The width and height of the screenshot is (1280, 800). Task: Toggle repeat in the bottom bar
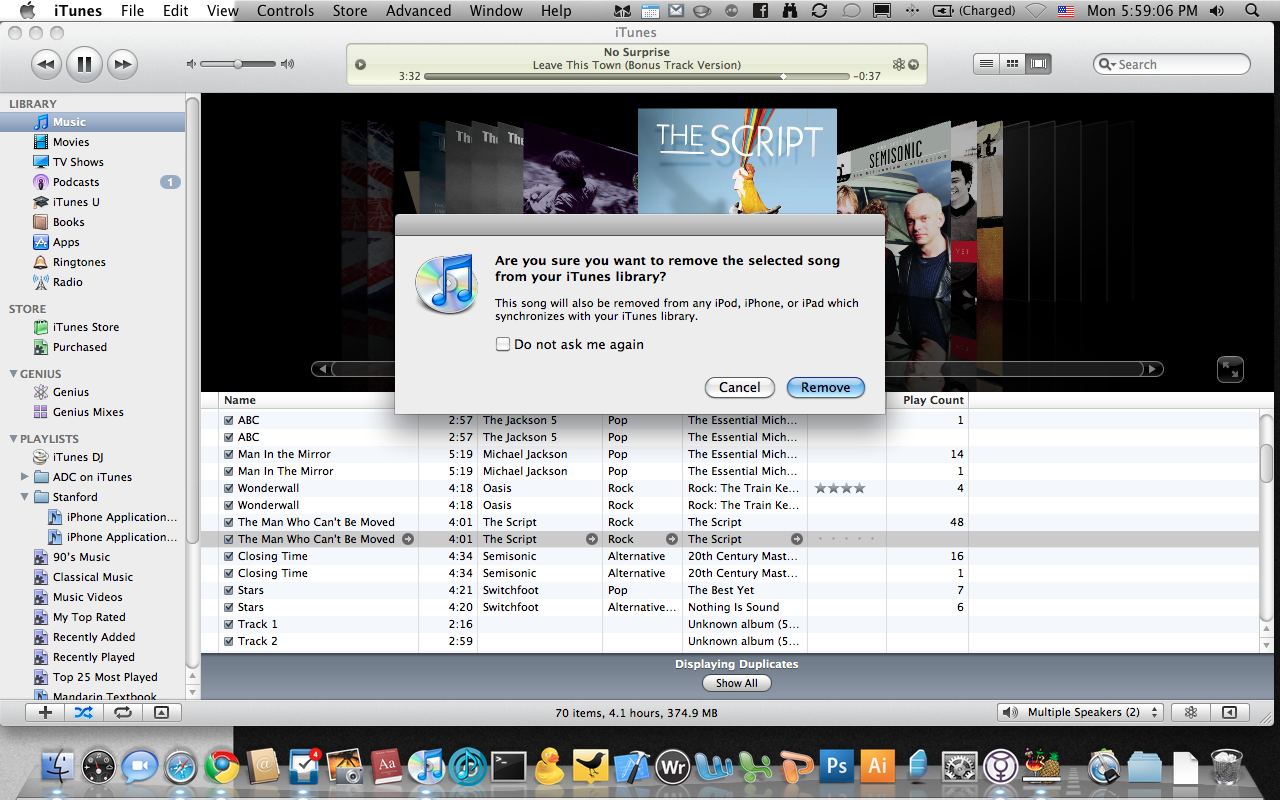(122, 712)
